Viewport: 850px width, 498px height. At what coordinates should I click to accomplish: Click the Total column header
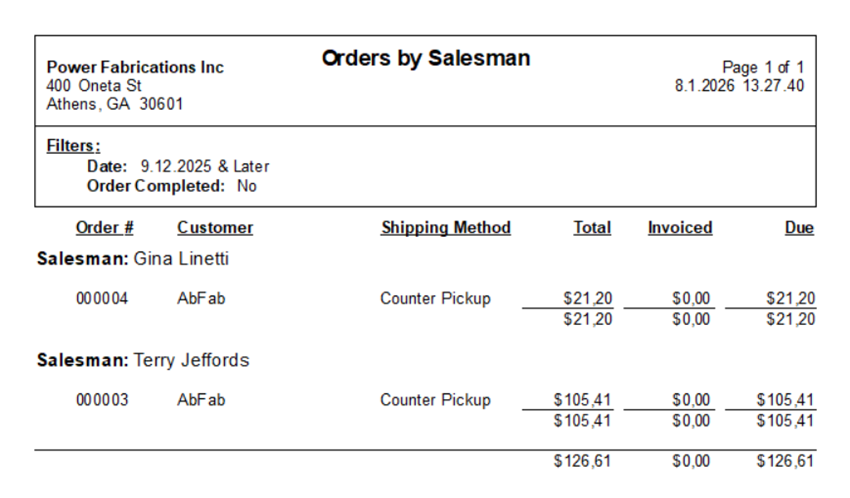pyautogui.click(x=592, y=228)
